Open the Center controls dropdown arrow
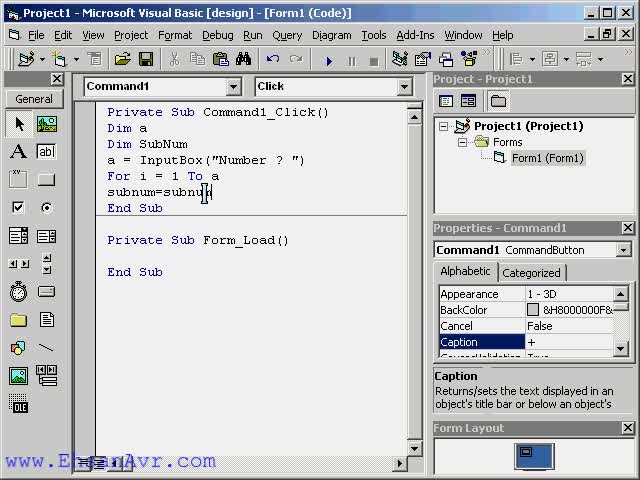The image size is (640, 480). coord(566,60)
